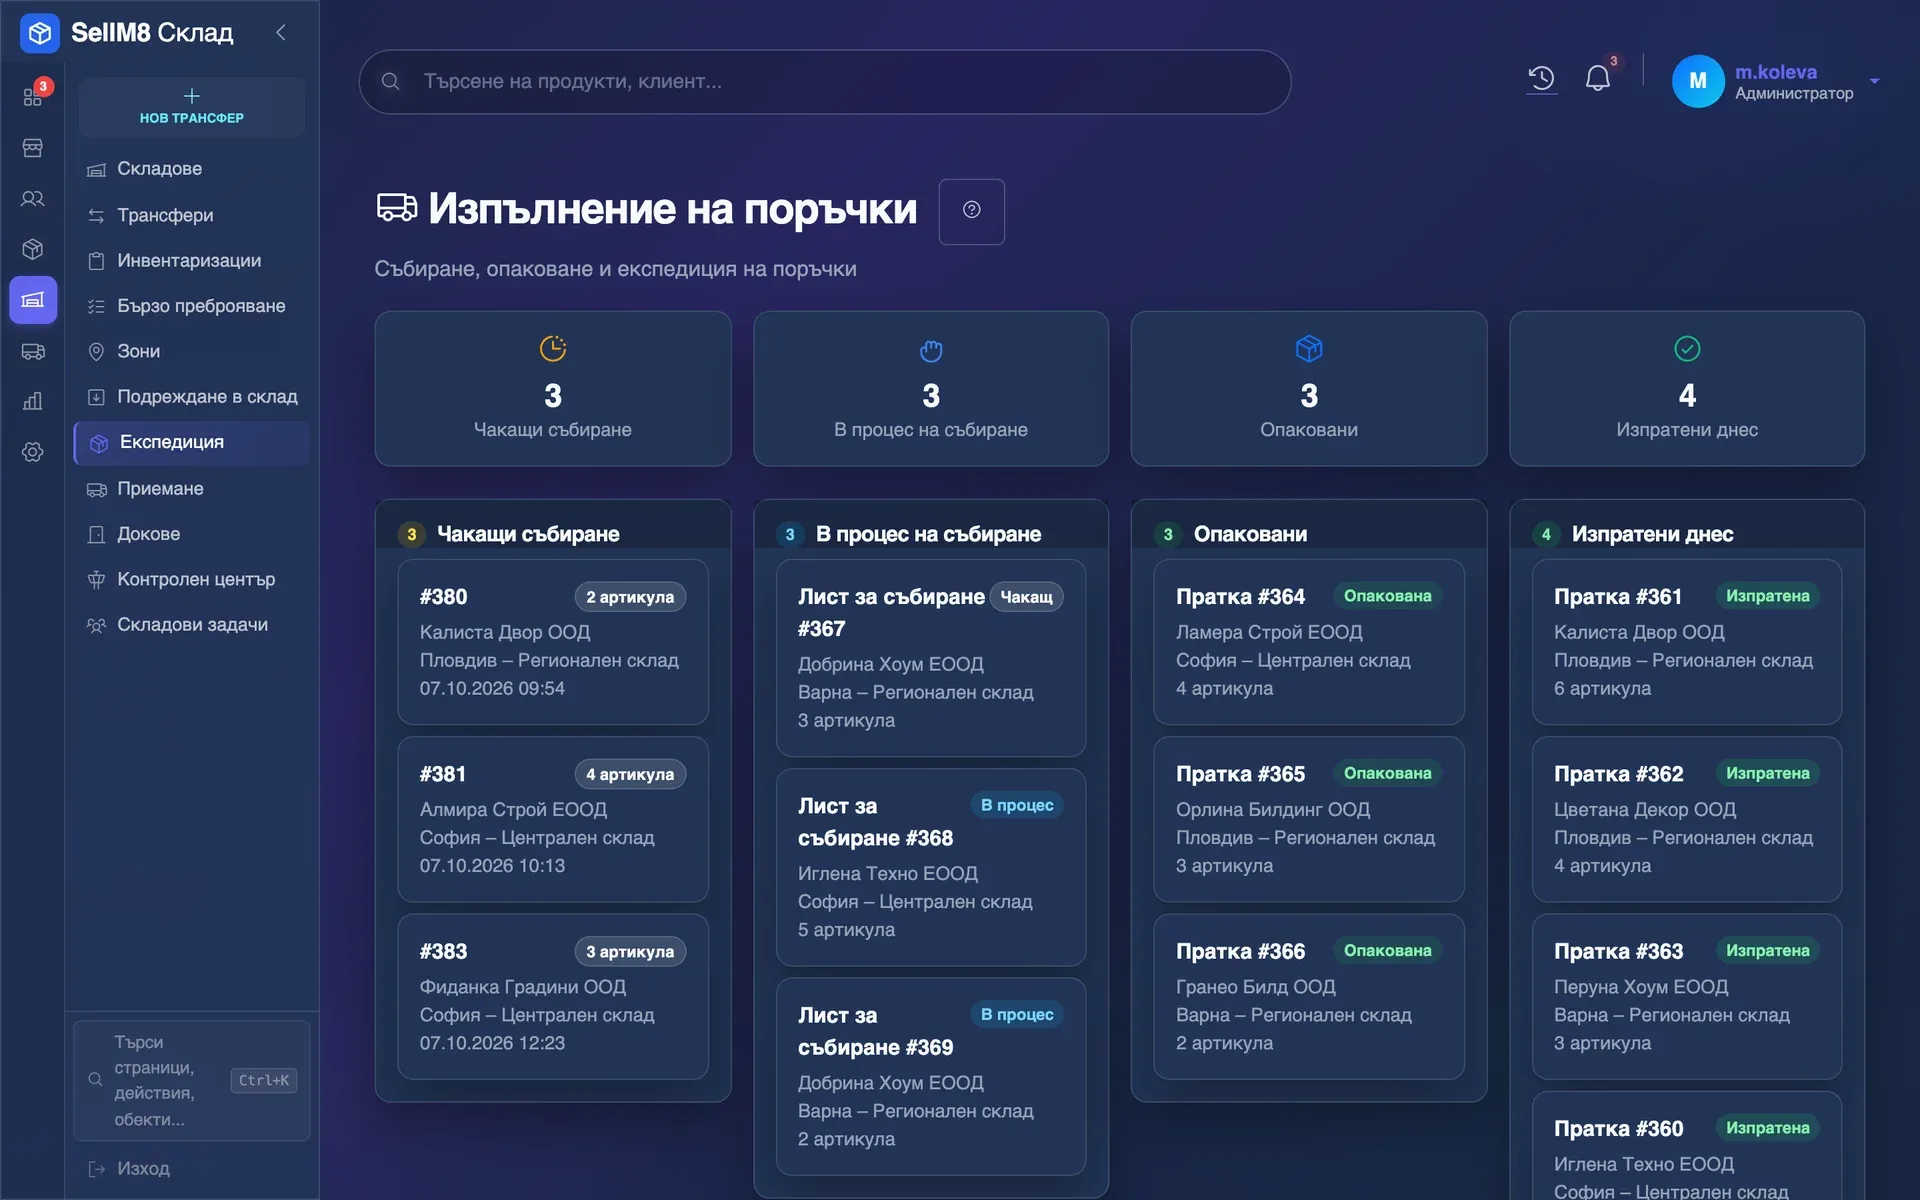This screenshot has width=1920, height=1200.
Task: Open the settings gear icon in left rail
Action: [33, 452]
